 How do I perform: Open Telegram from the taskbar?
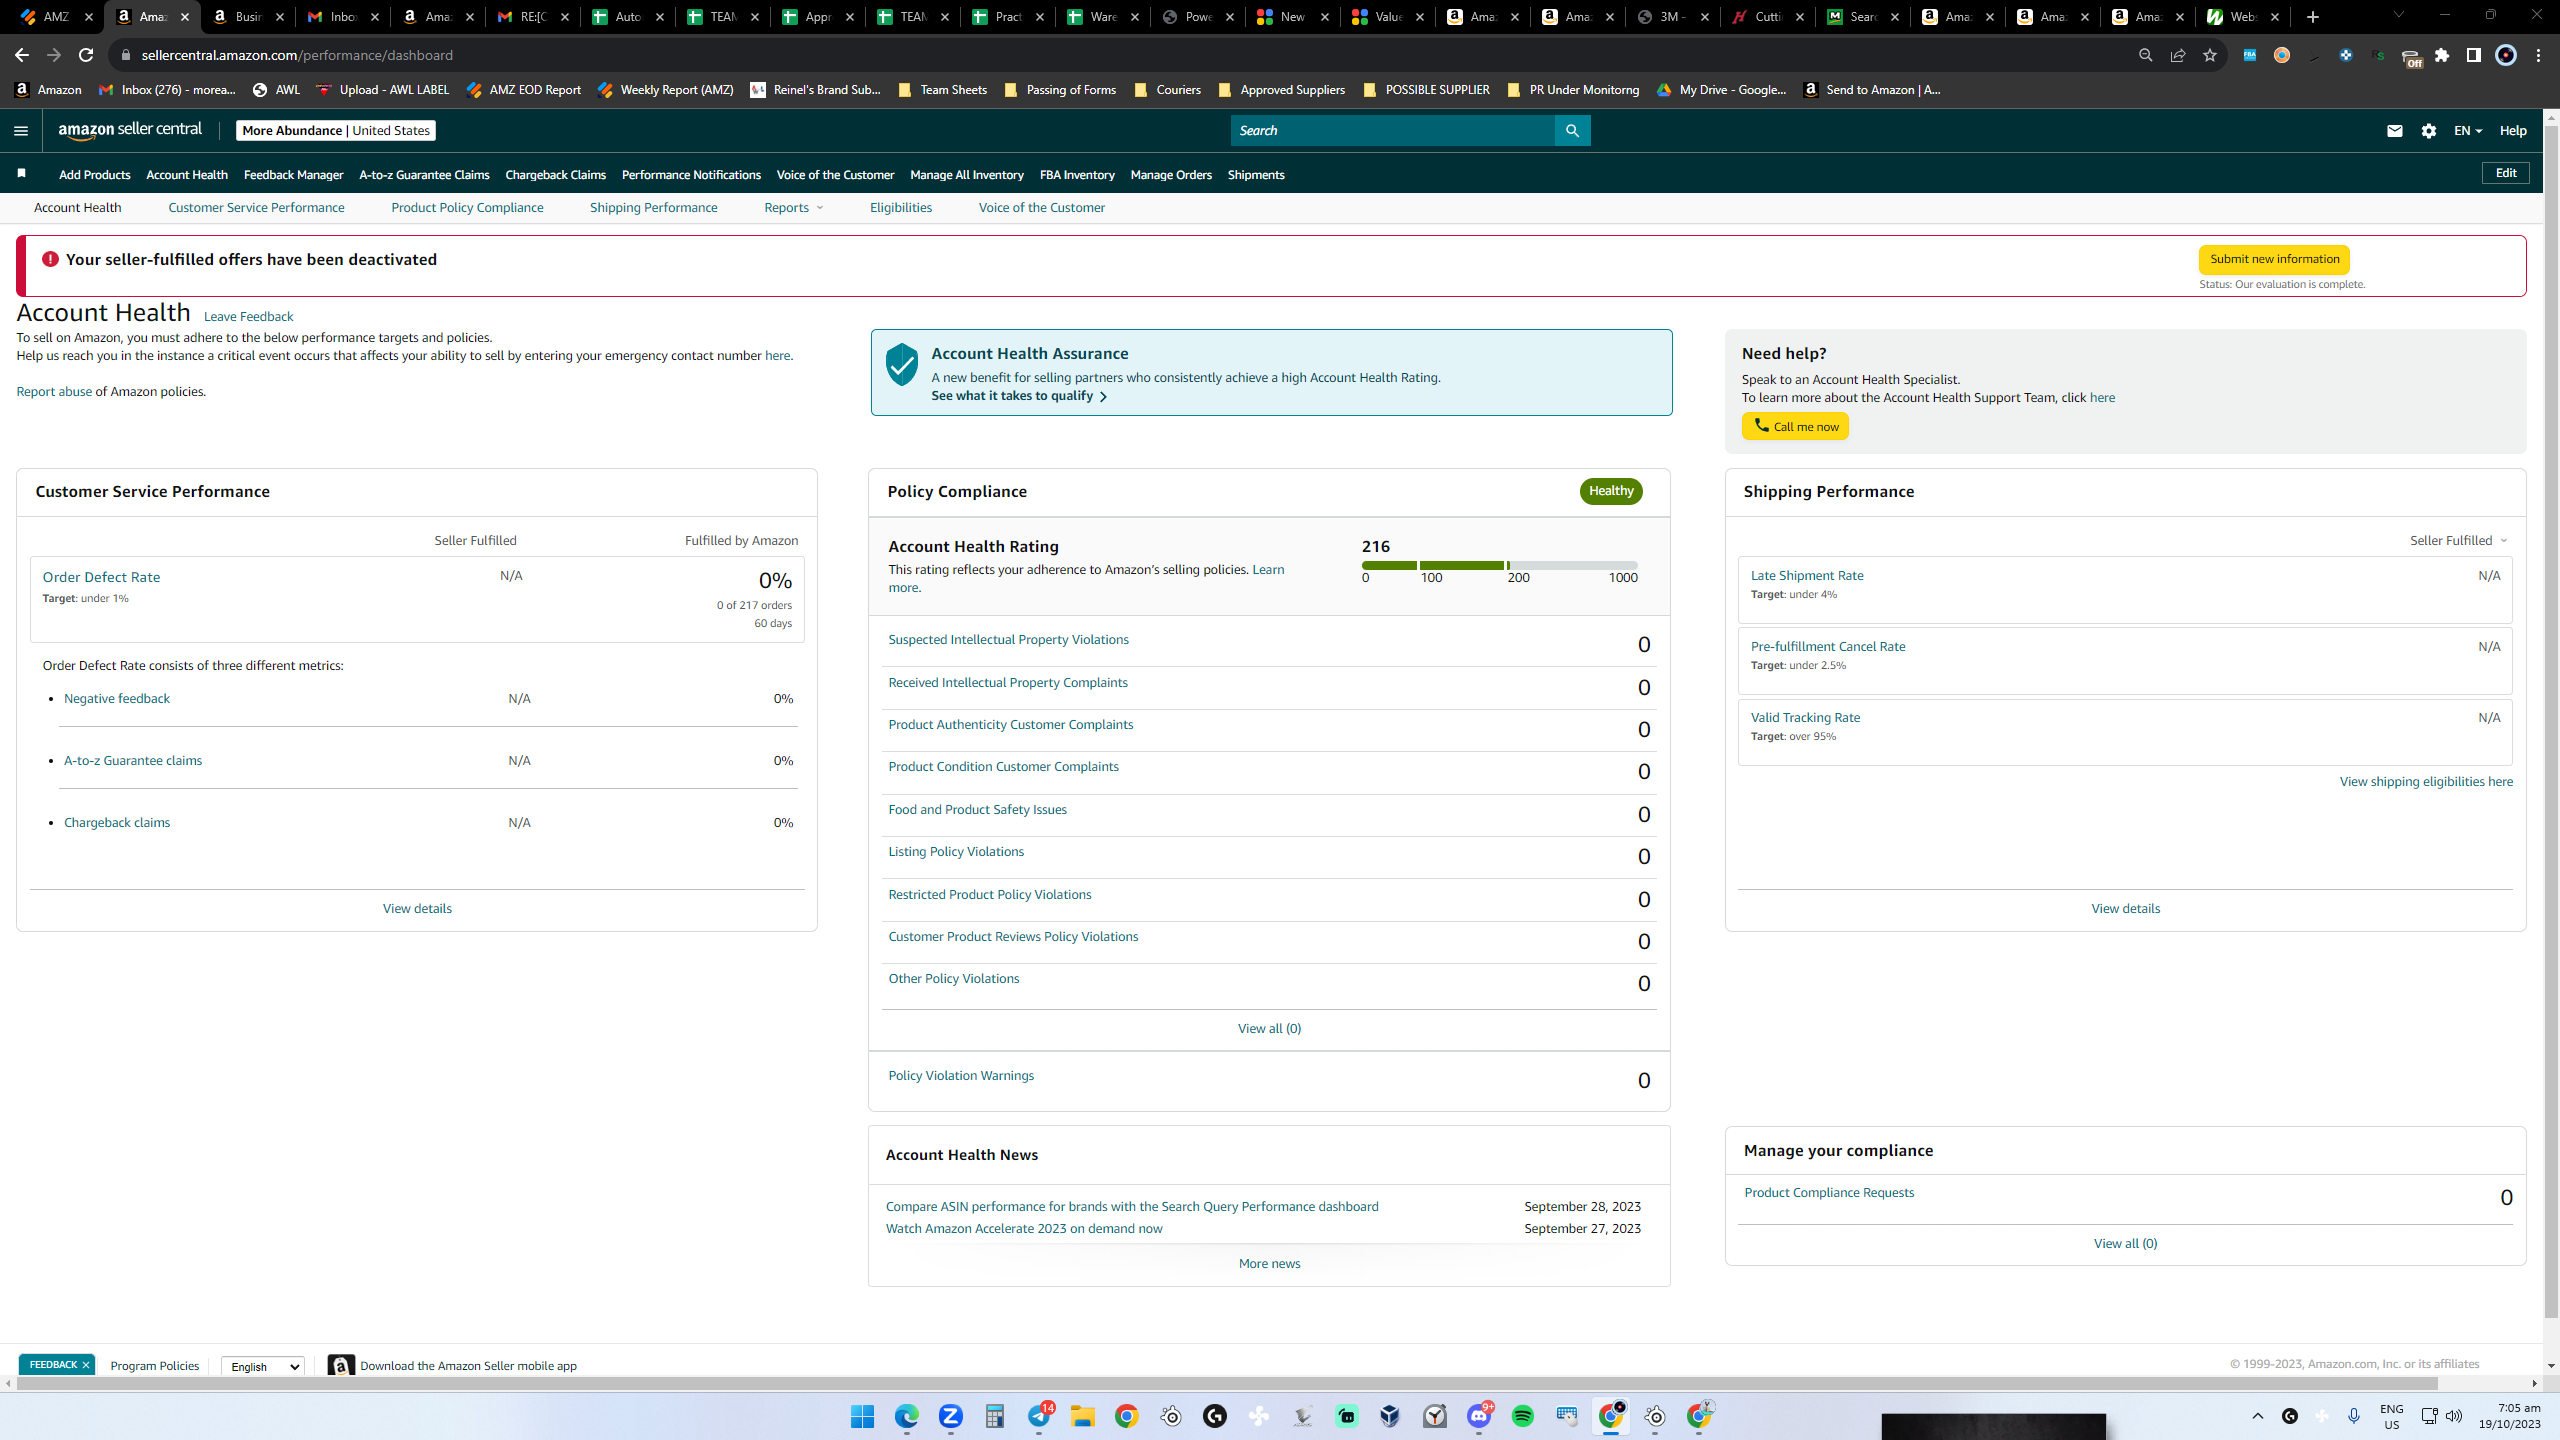click(x=1040, y=1416)
